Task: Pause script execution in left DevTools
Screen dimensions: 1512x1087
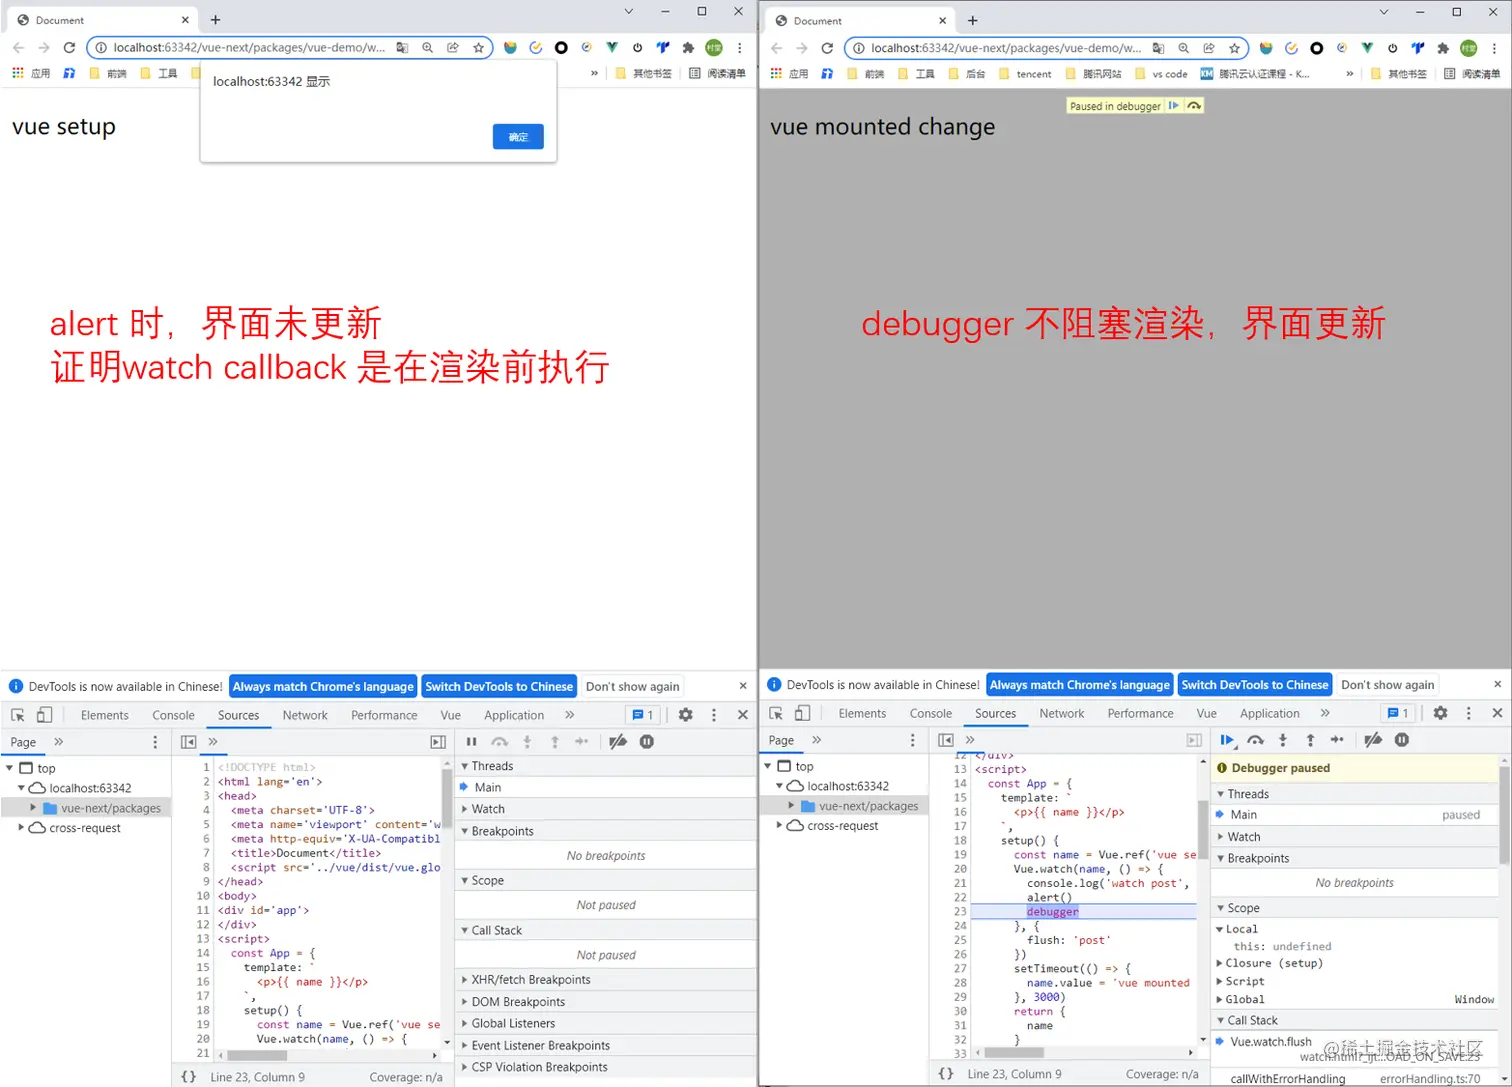Action: tap(472, 742)
